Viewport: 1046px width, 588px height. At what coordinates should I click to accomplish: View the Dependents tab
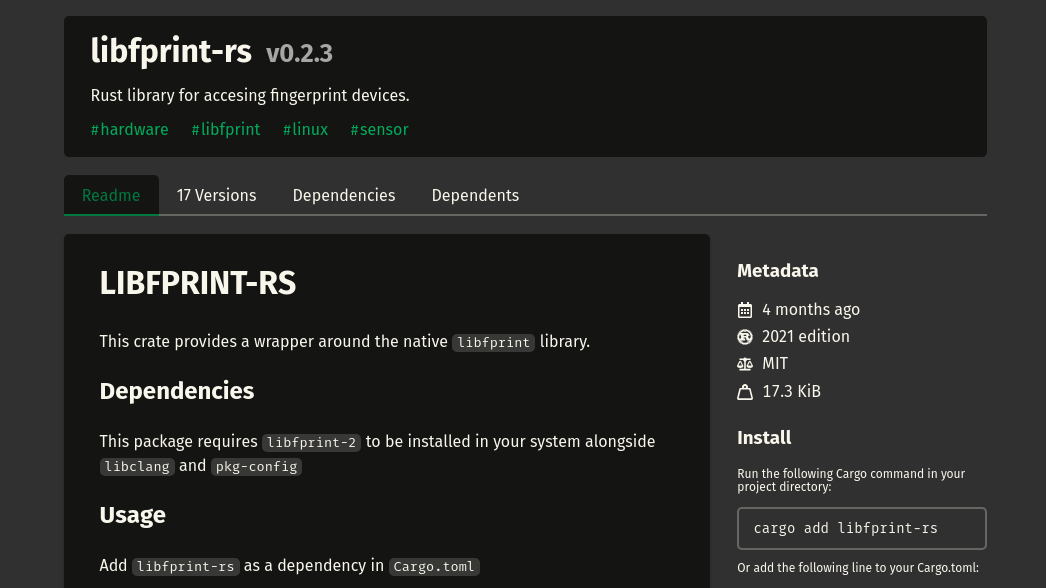pyautogui.click(x=475, y=195)
